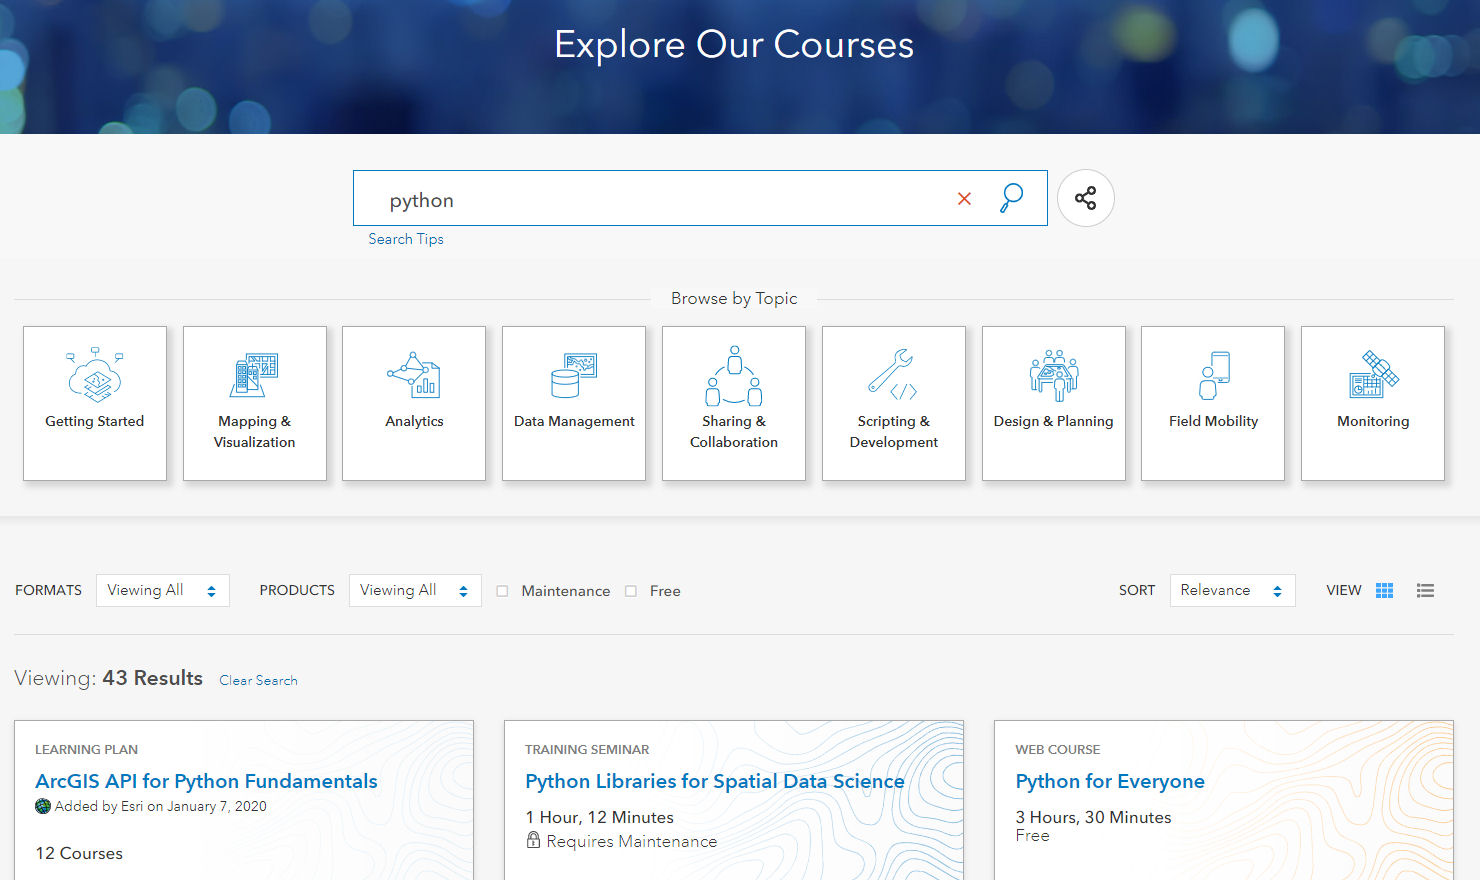1480x880 pixels.
Task: Browse the Monitoring topic
Action: click(x=1372, y=403)
